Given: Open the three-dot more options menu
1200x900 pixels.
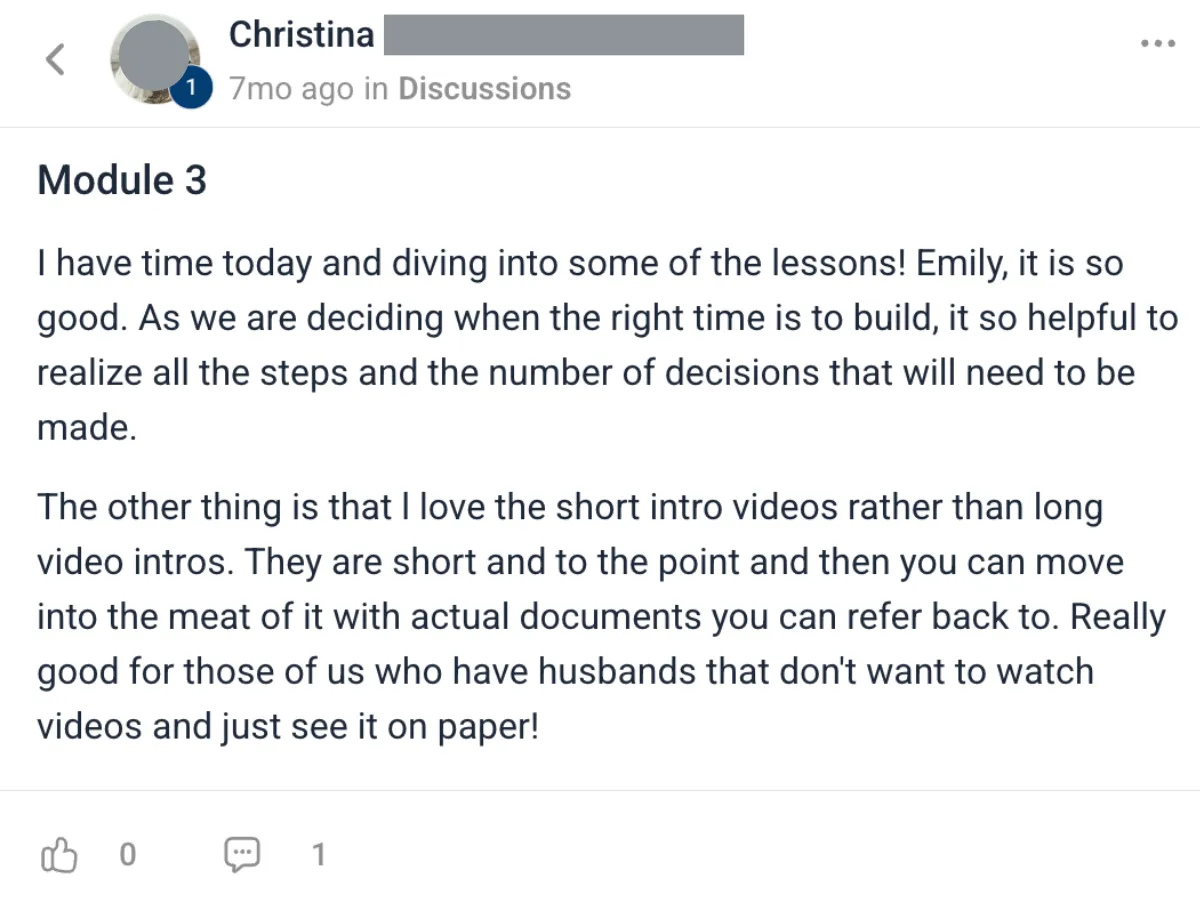Looking at the screenshot, I should (1157, 44).
